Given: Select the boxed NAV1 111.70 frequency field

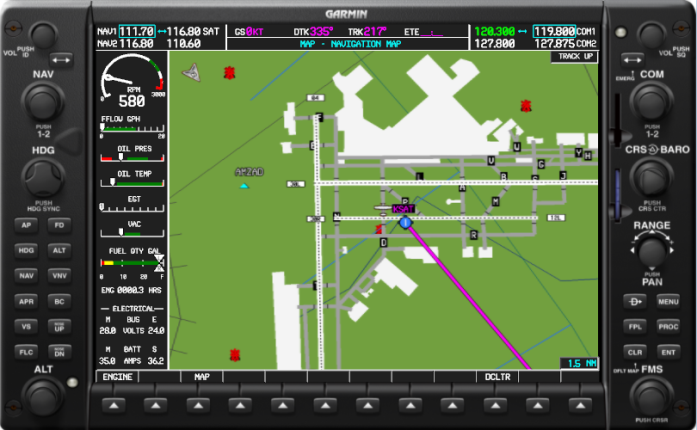Looking at the screenshot, I should coord(137,32).
